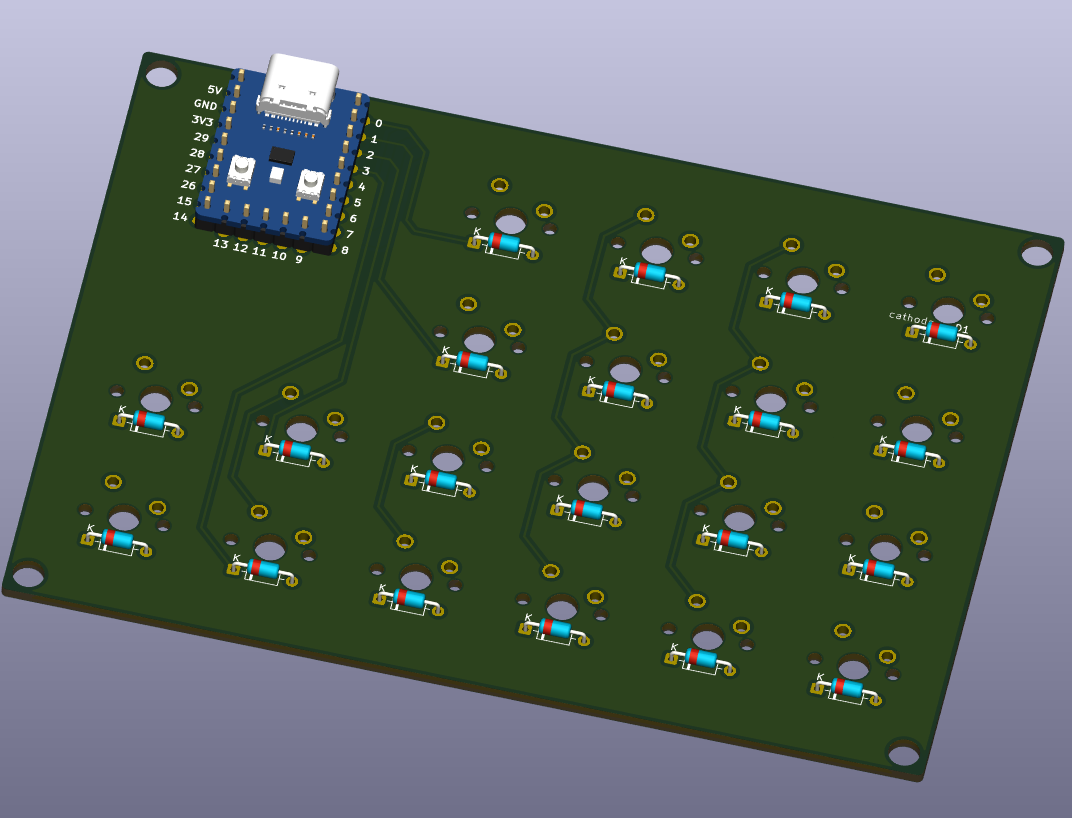Select the pin label 4
1072x818 pixels.
362,187
